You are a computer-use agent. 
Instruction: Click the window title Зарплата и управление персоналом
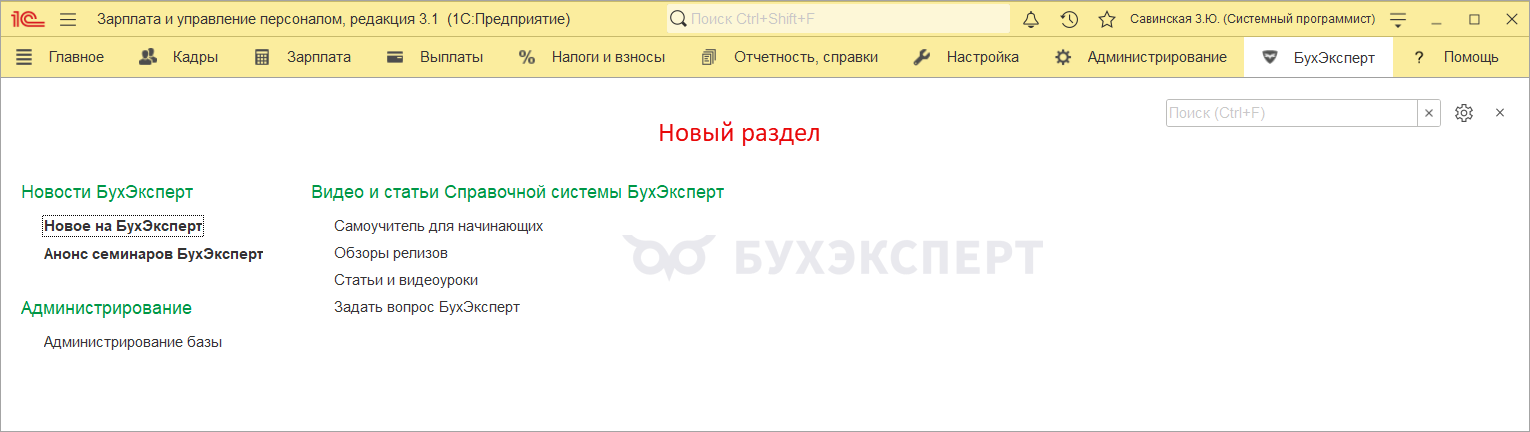334,19
